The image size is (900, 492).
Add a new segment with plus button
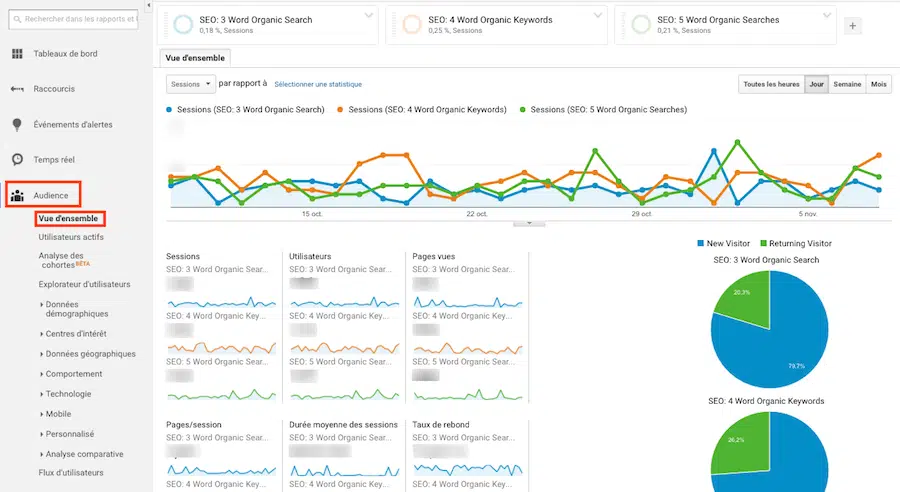click(x=852, y=26)
